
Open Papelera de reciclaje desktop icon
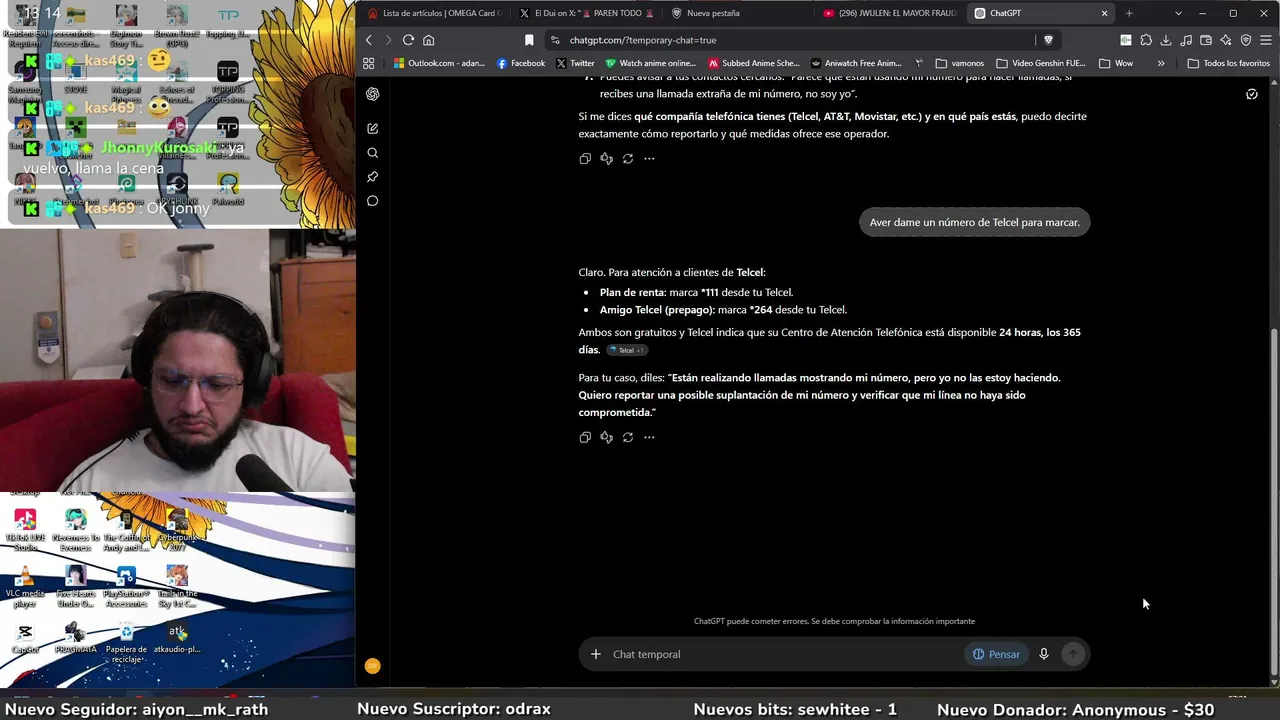point(126,643)
